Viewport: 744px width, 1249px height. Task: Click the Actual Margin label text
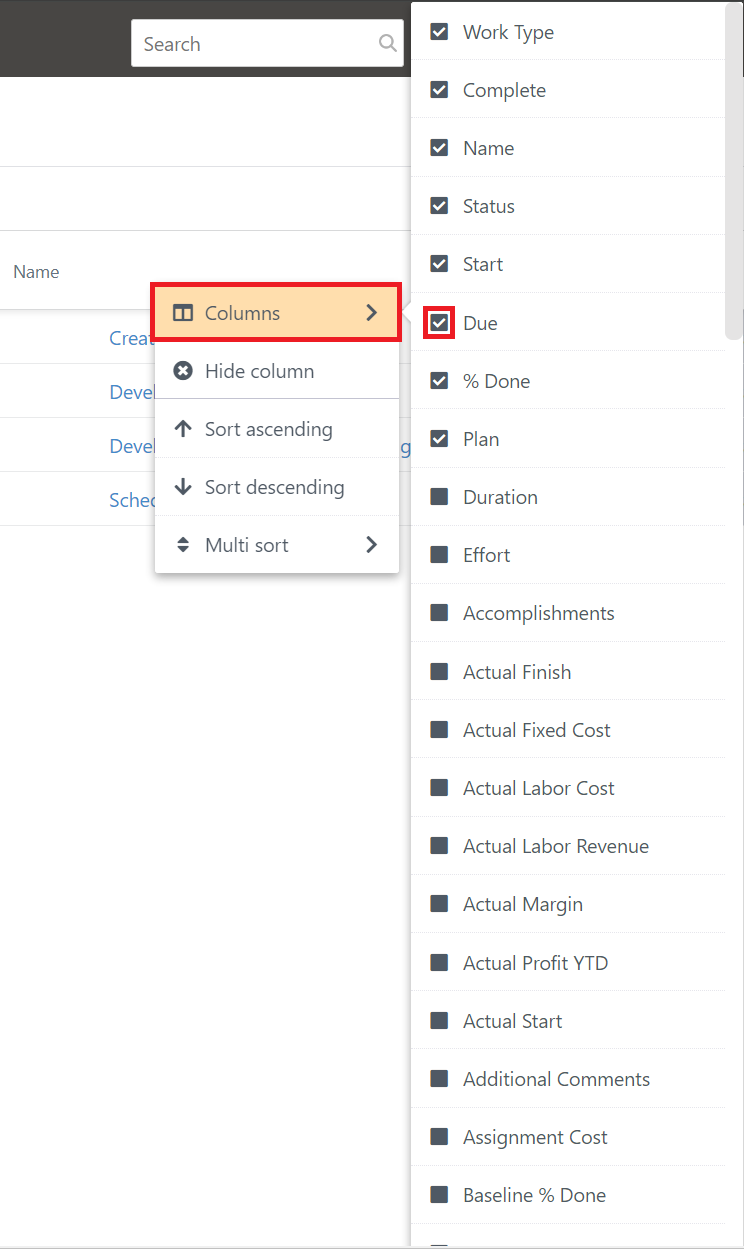pos(523,904)
